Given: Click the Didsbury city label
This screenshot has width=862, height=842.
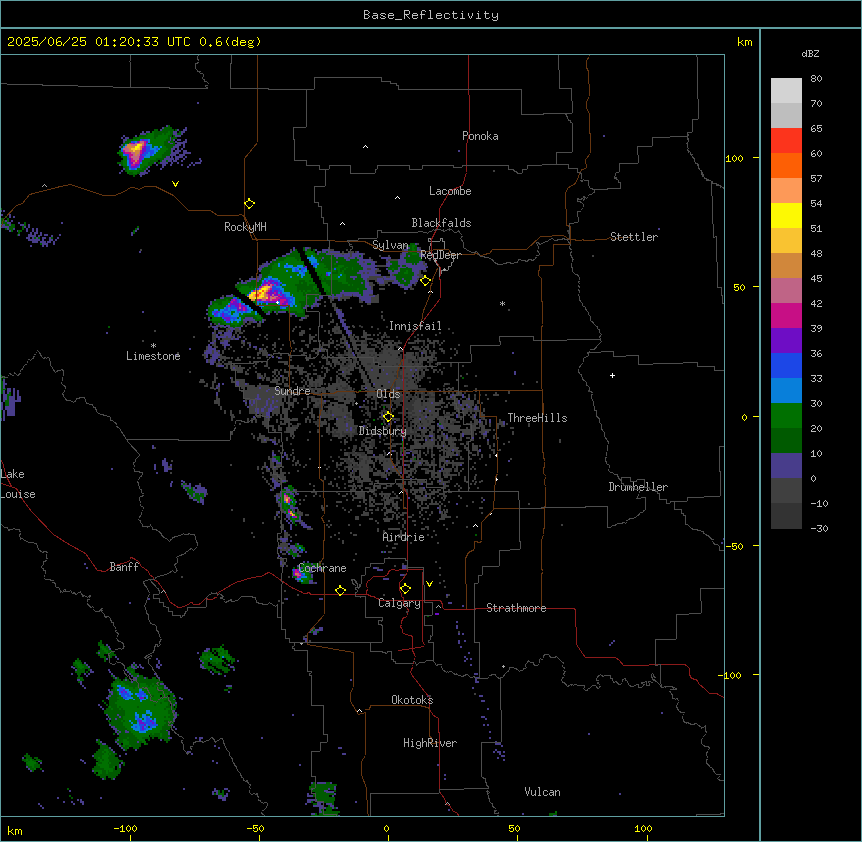Looking at the screenshot, I should pyautogui.click(x=383, y=431).
